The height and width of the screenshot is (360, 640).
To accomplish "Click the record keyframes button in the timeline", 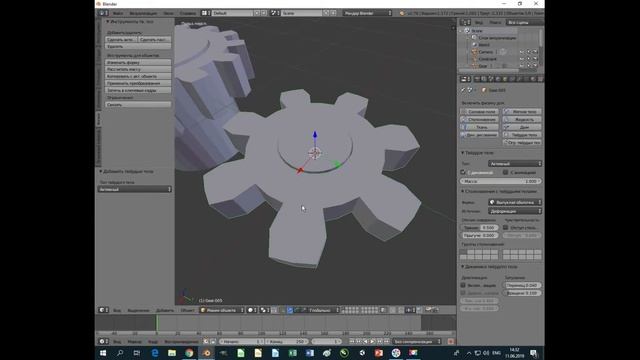I will pos(451,341).
